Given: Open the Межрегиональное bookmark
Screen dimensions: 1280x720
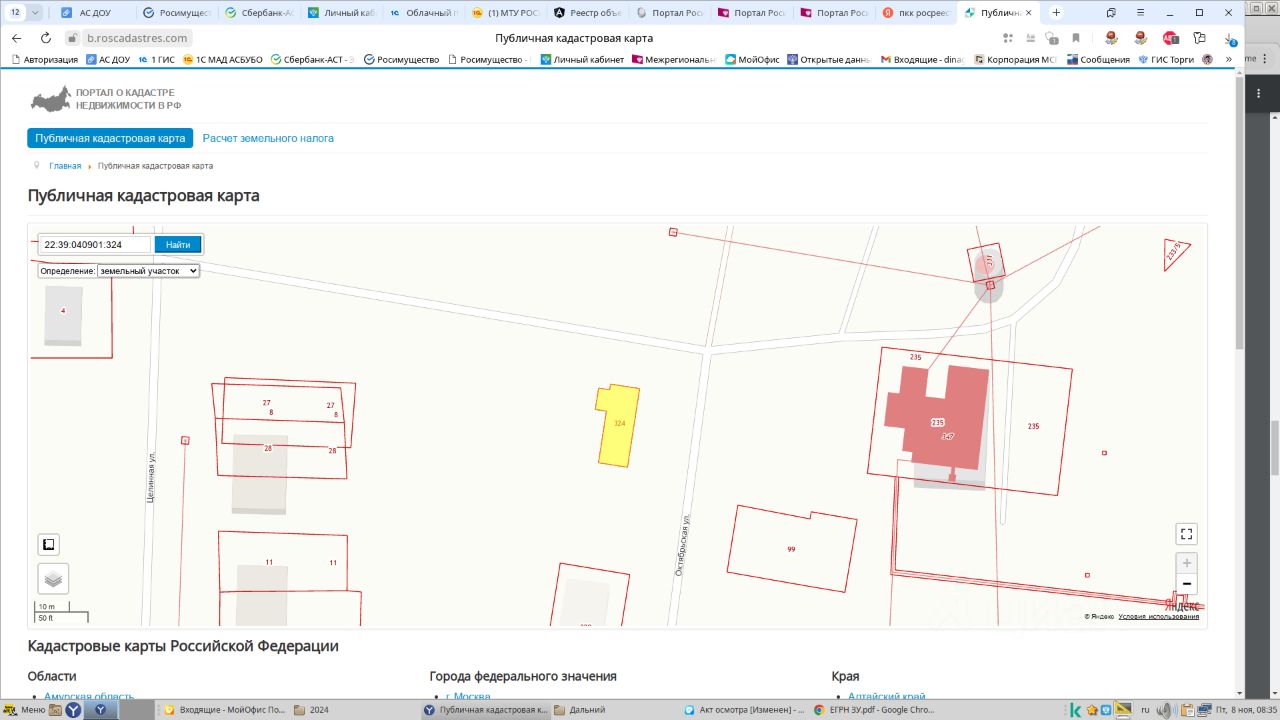Looking at the screenshot, I should (673, 60).
